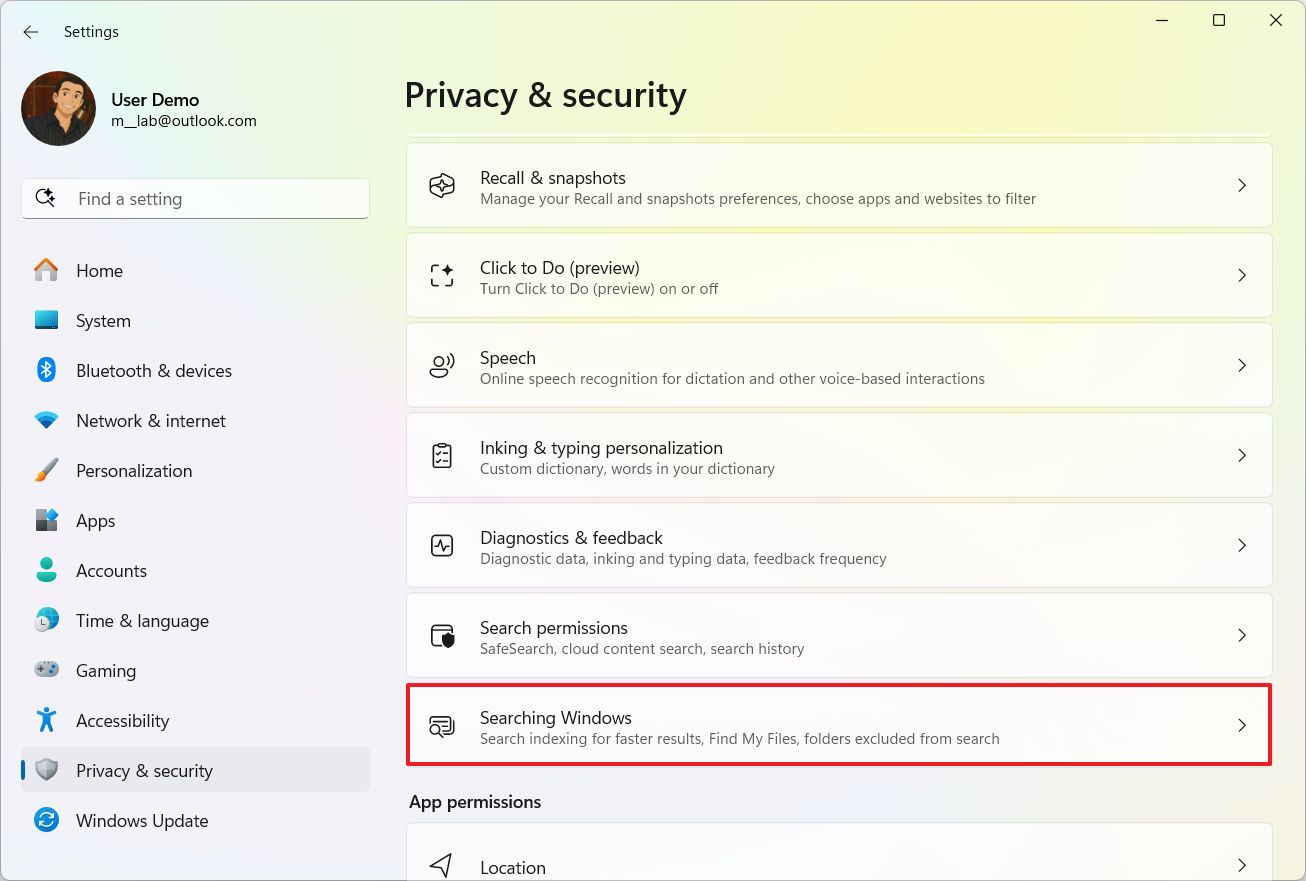Open Diagnostics & feedback chevron arrow
1306x881 pixels.
(1242, 546)
